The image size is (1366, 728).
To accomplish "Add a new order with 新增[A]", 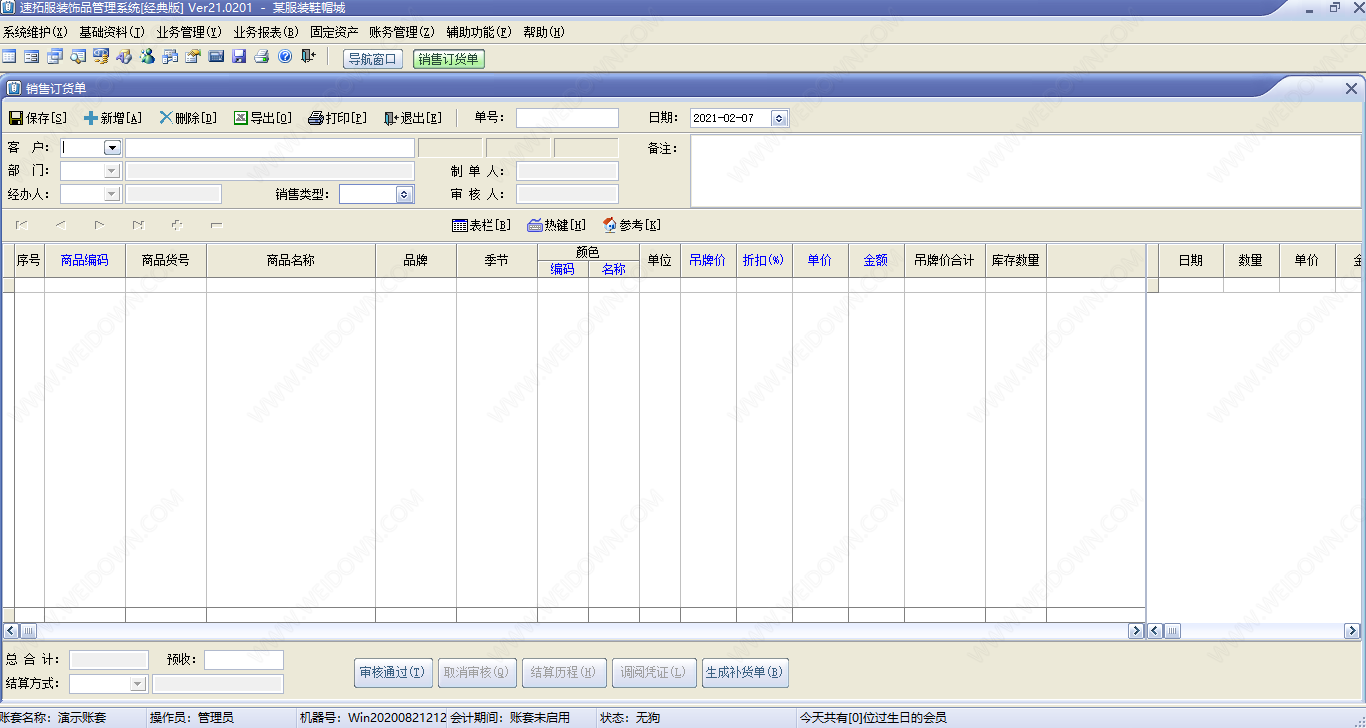I will 113,118.
